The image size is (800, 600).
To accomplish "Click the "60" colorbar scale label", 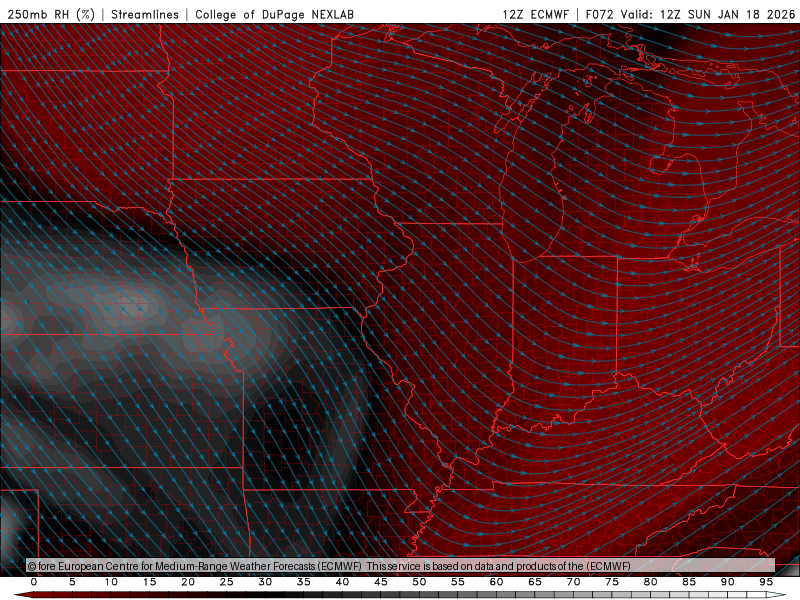I will [496, 582].
